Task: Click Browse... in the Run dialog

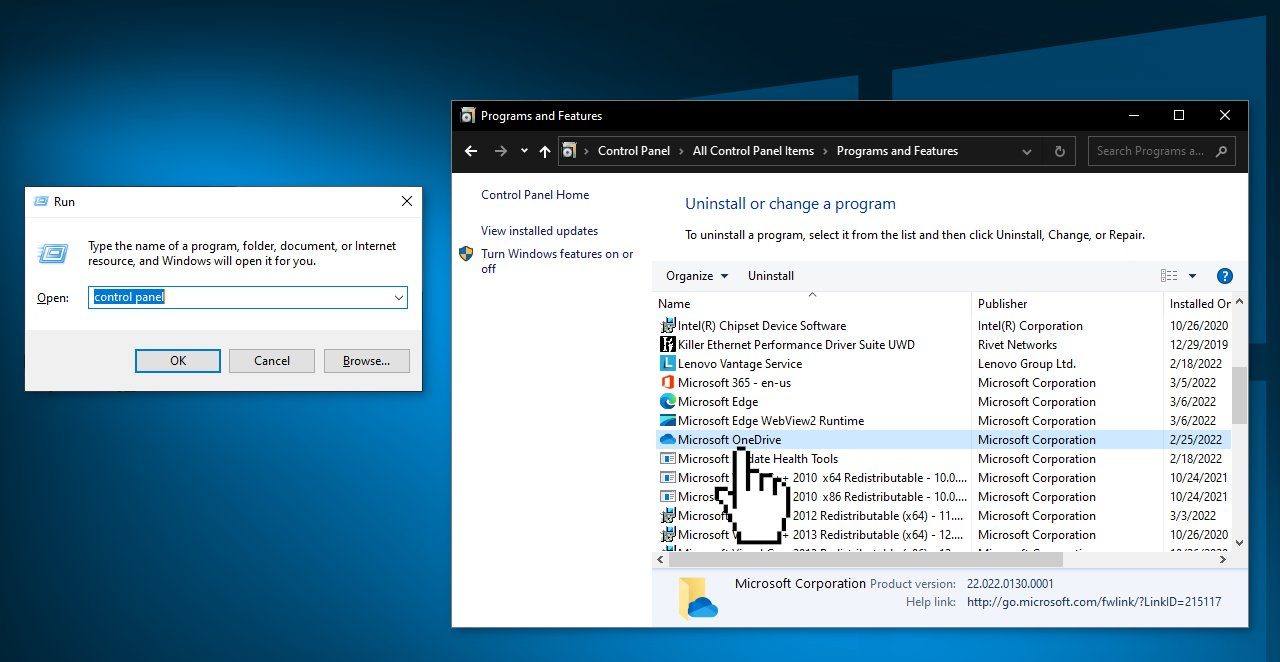Action: point(366,361)
